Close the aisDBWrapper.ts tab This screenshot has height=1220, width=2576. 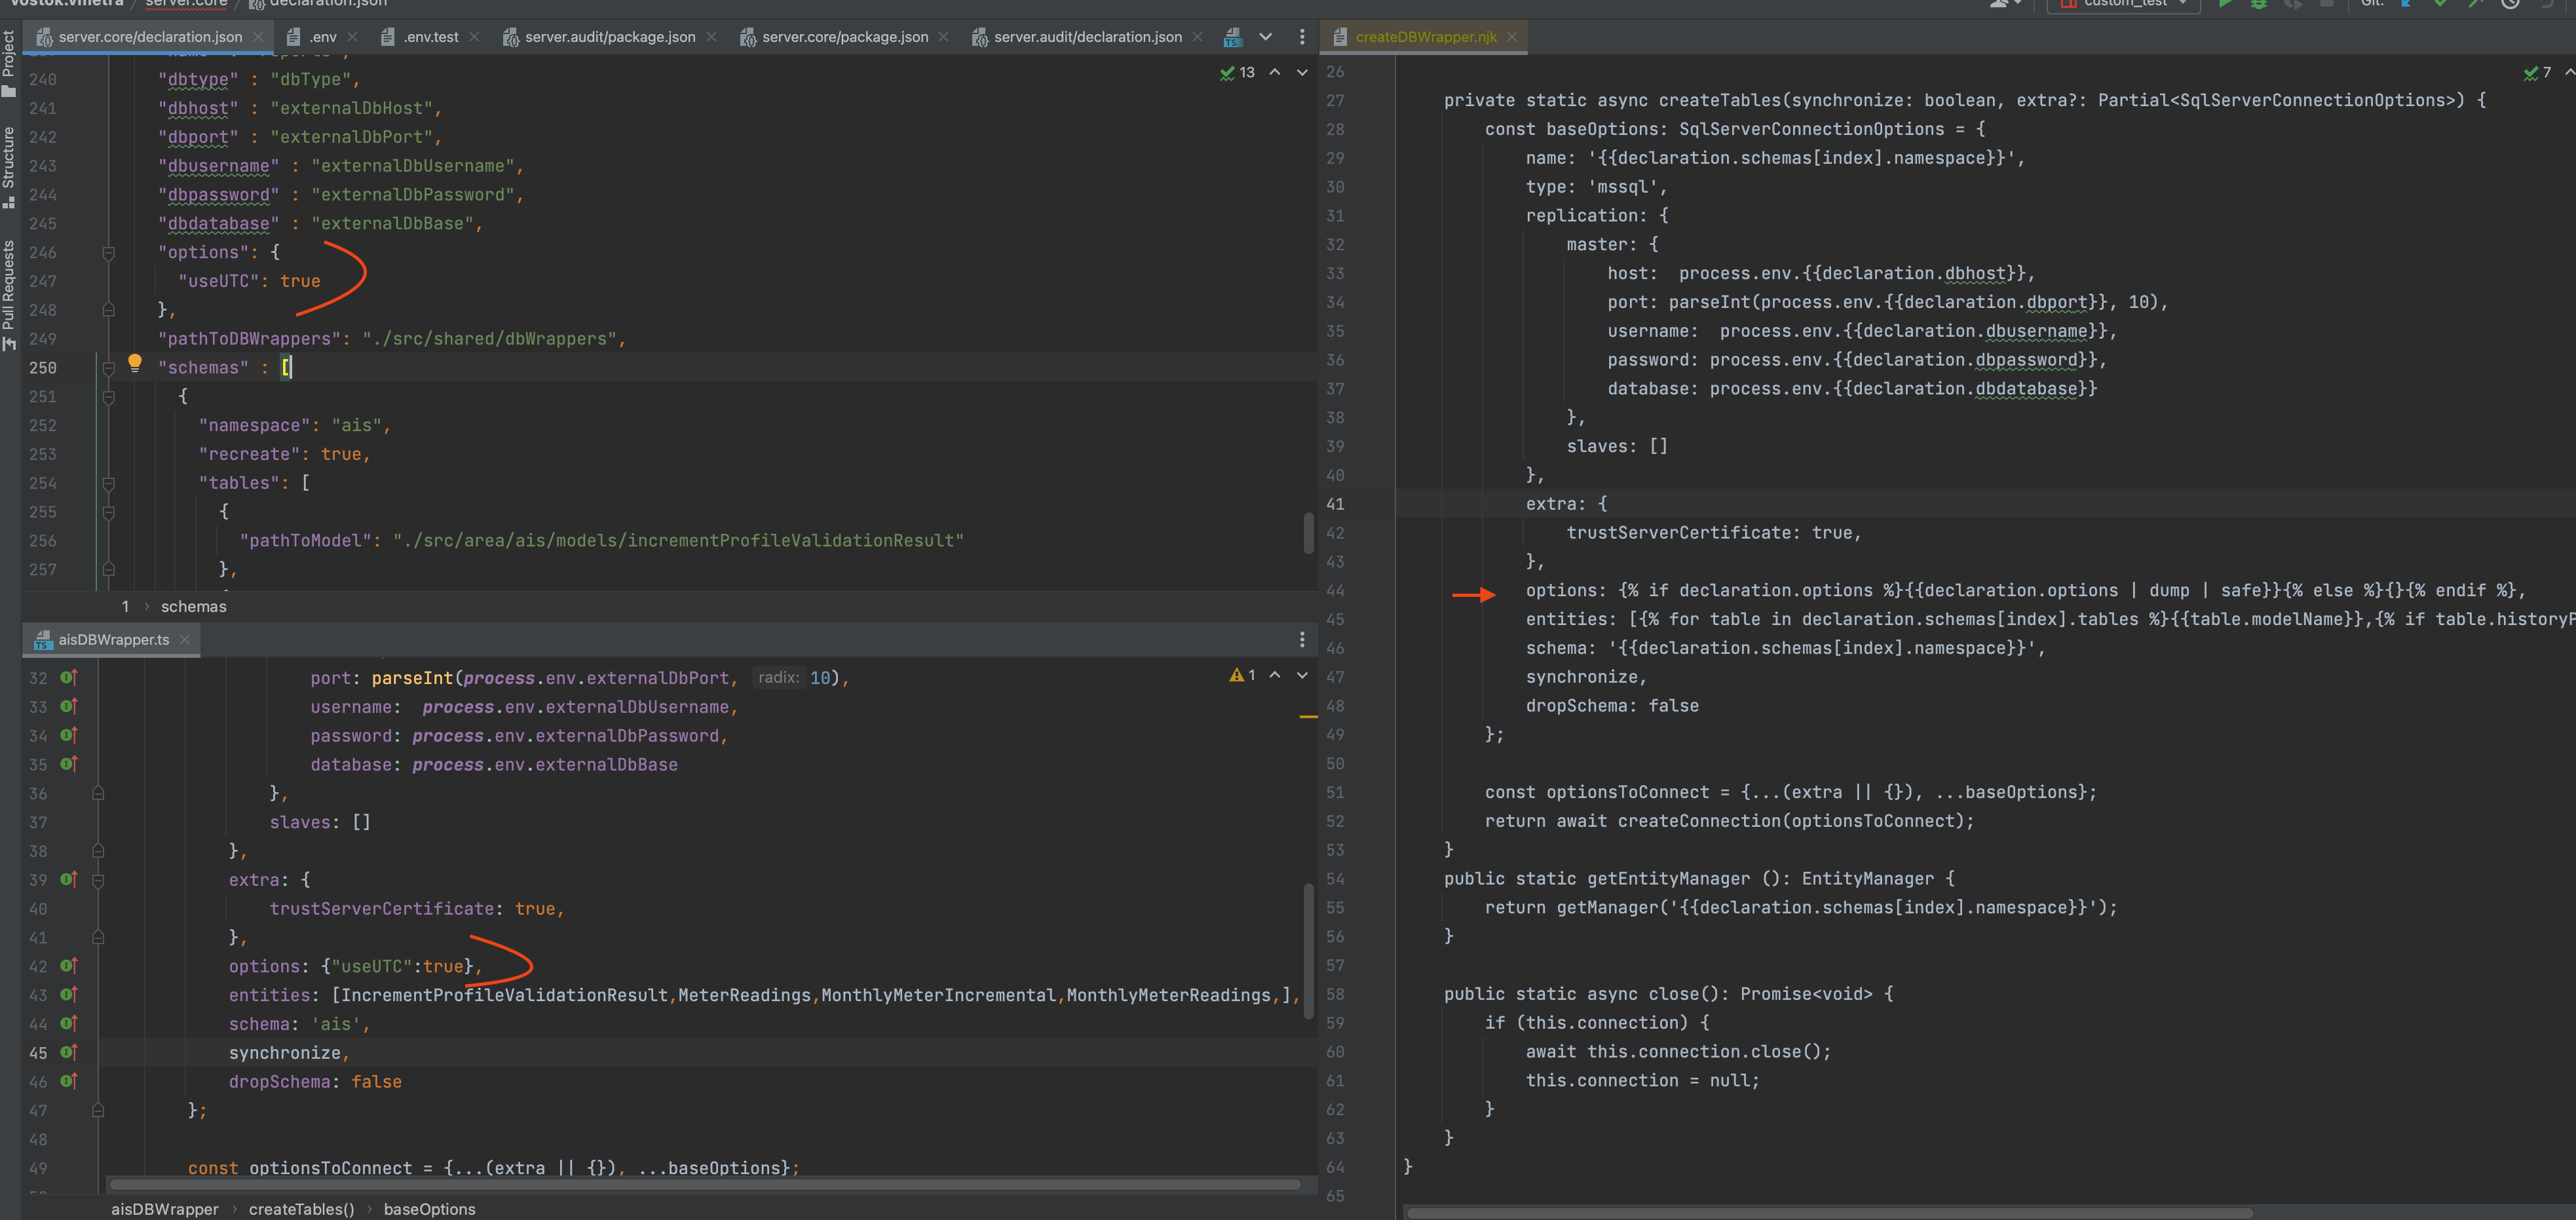click(184, 639)
